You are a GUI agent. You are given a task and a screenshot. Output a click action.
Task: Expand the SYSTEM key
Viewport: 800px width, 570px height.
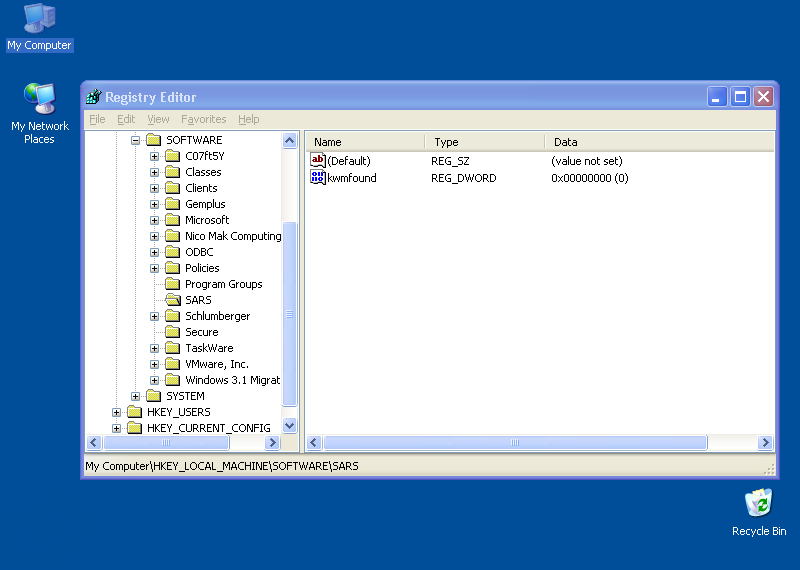(x=135, y=396)
